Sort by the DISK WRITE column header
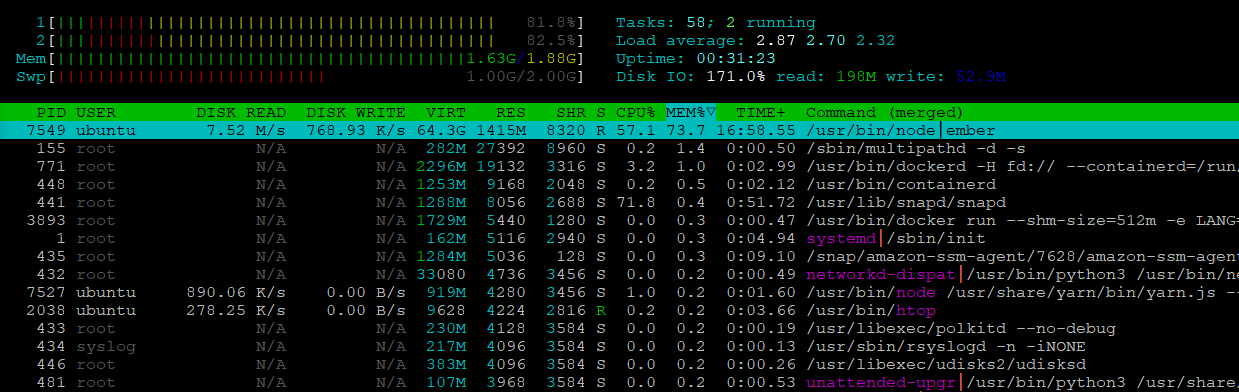Screen dimensions: 1239x392 click(356, 112)
